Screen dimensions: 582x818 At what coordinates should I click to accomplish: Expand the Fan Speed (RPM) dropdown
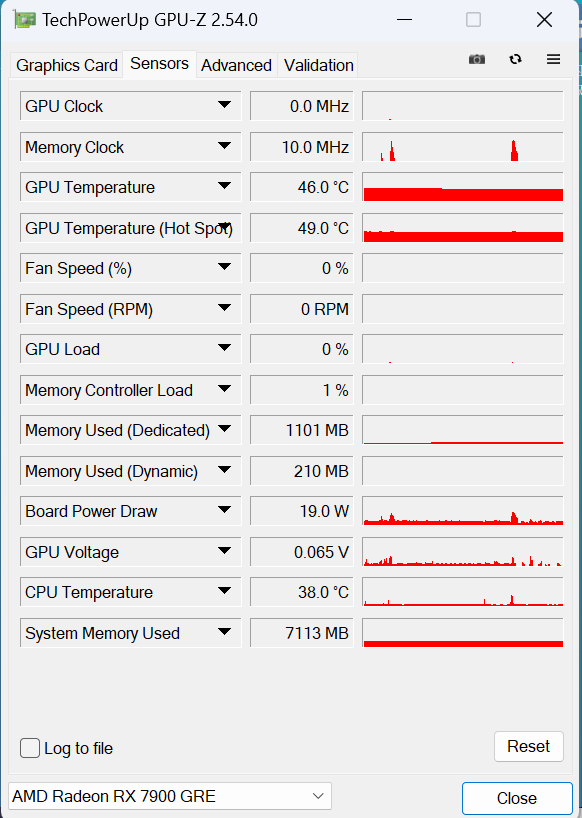(224, 308)
